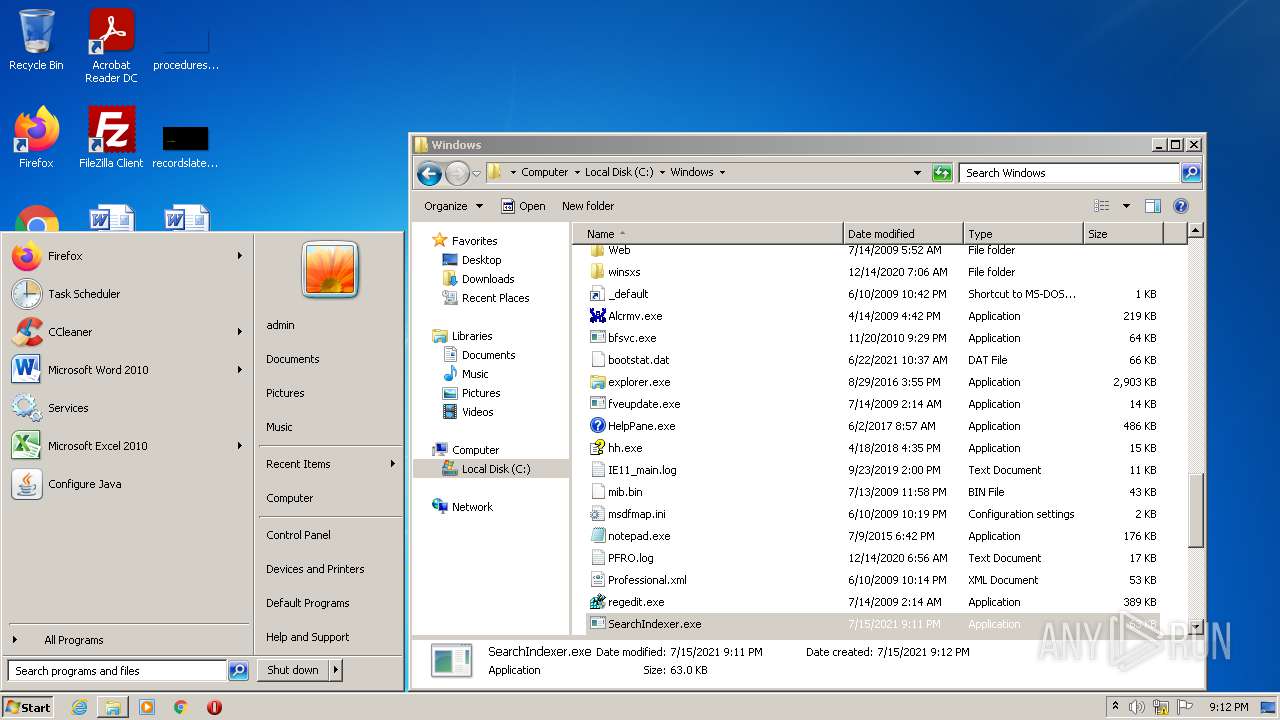
Task: Select the regedit.exe file icon
Action: coord(598,602)
